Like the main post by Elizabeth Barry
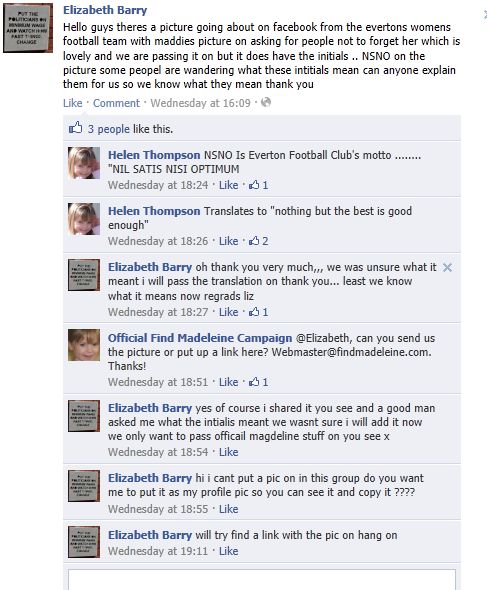487x590 pixels. click(73, 103)
